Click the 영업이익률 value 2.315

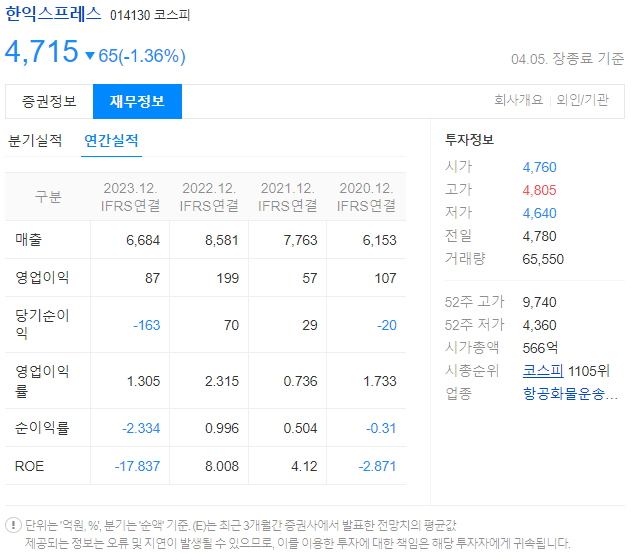pyautogui.click(x=222, y=381)
